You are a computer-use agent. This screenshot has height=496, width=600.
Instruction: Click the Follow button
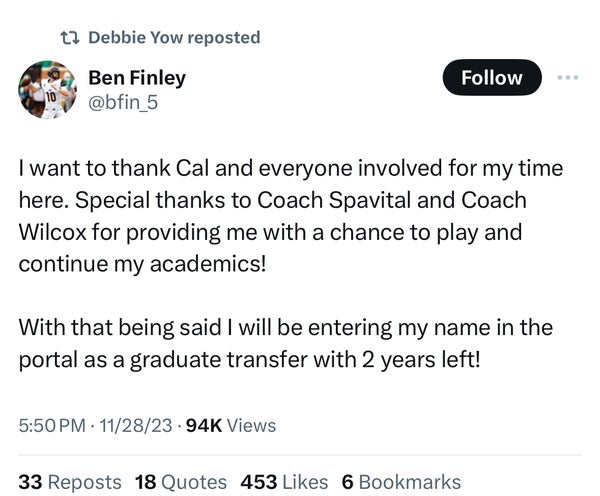click(491, 78)
